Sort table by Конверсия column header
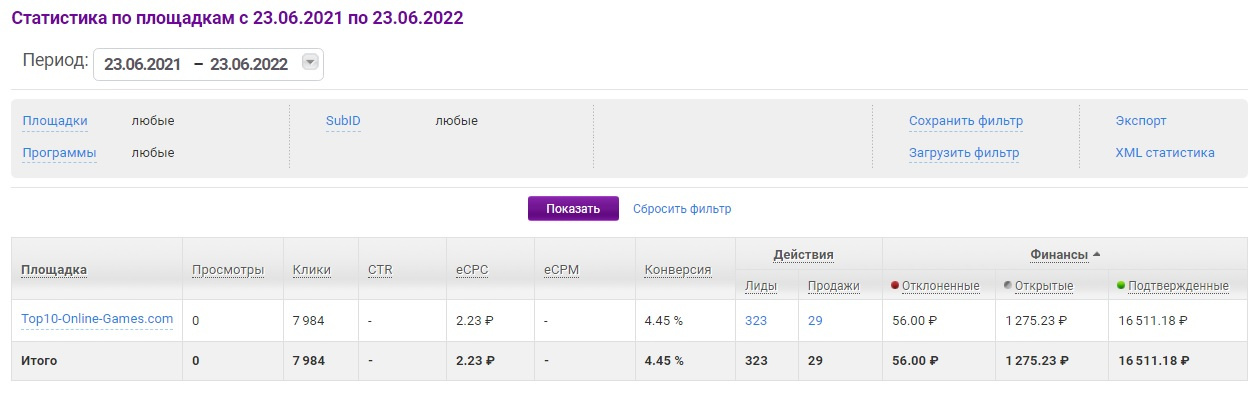1250x412 pixels. 677,270
